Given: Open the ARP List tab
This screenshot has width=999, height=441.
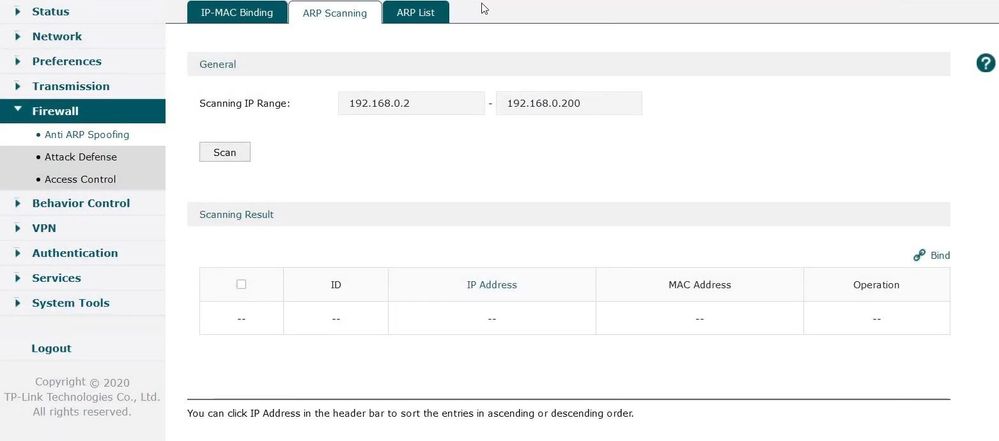Looking at the screenshot, I should 415,12.
